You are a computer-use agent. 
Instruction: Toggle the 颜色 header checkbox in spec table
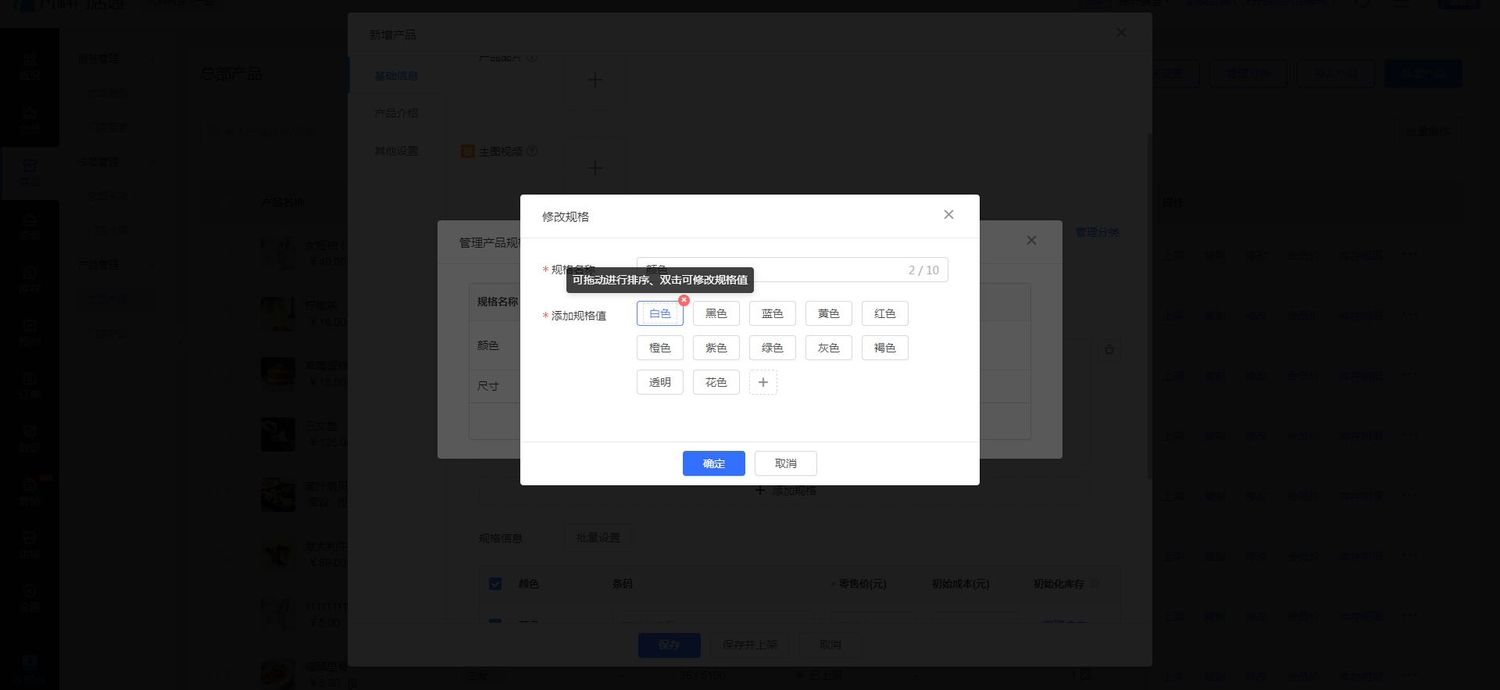[x=495, y=584]
